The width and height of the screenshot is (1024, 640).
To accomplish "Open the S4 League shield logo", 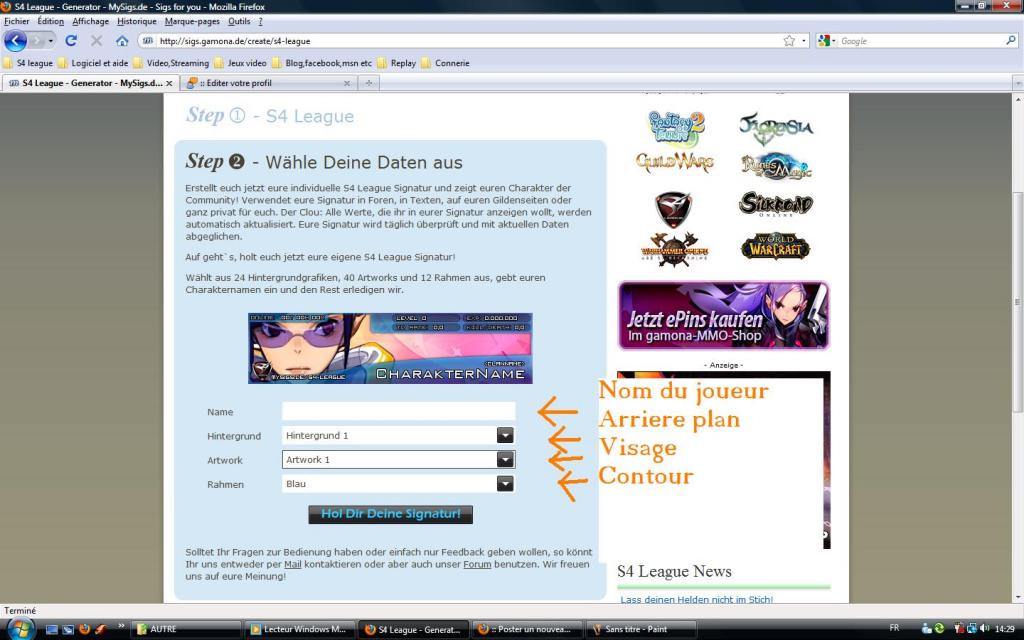I will (x=673, y=209).
